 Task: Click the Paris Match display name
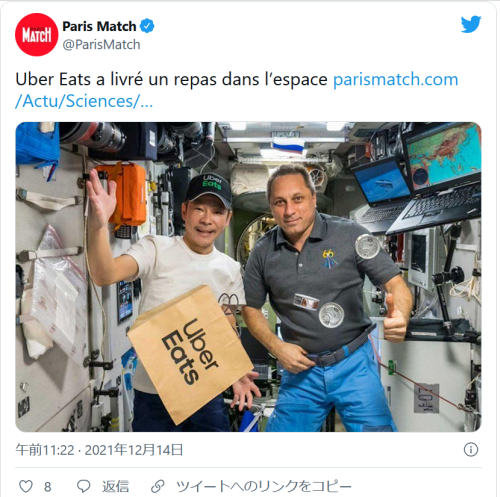[x=99, y=26]
